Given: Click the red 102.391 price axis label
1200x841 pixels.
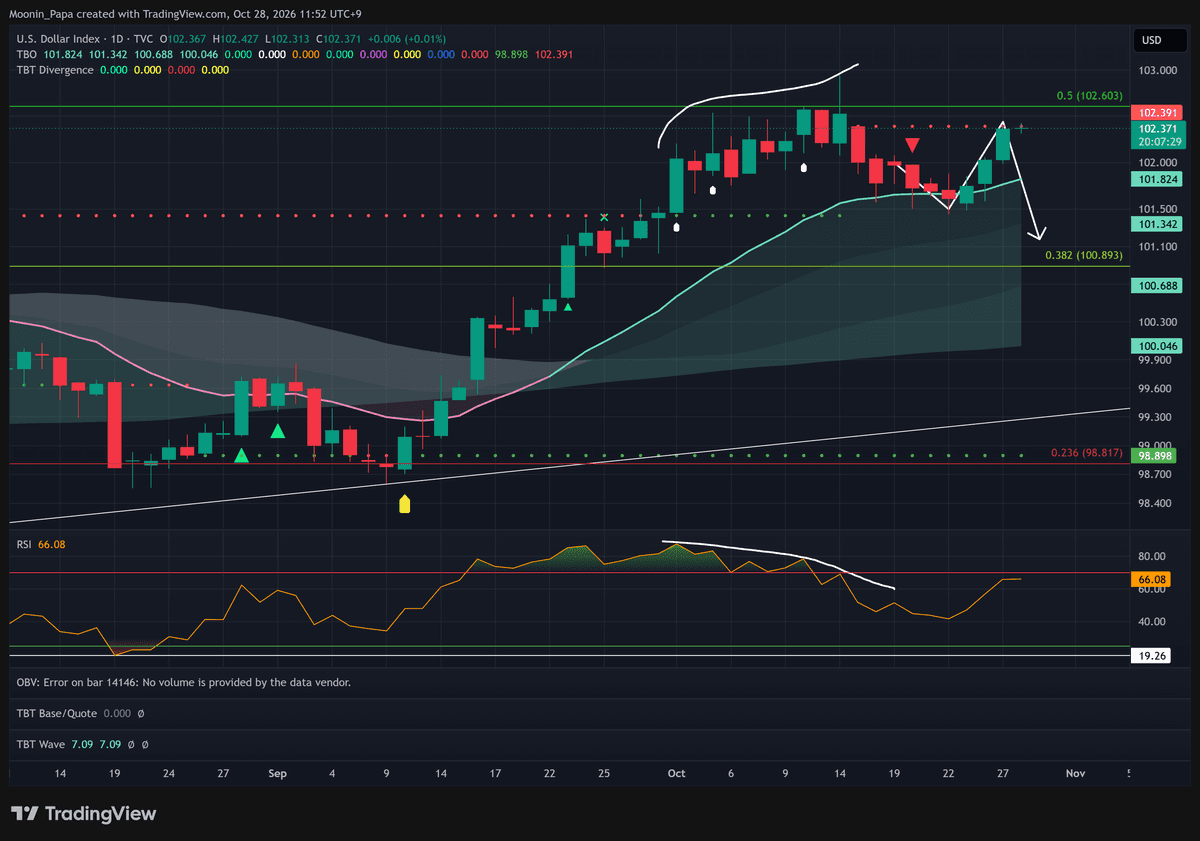Looking at the screenshot, I should tap(1158, 113).
